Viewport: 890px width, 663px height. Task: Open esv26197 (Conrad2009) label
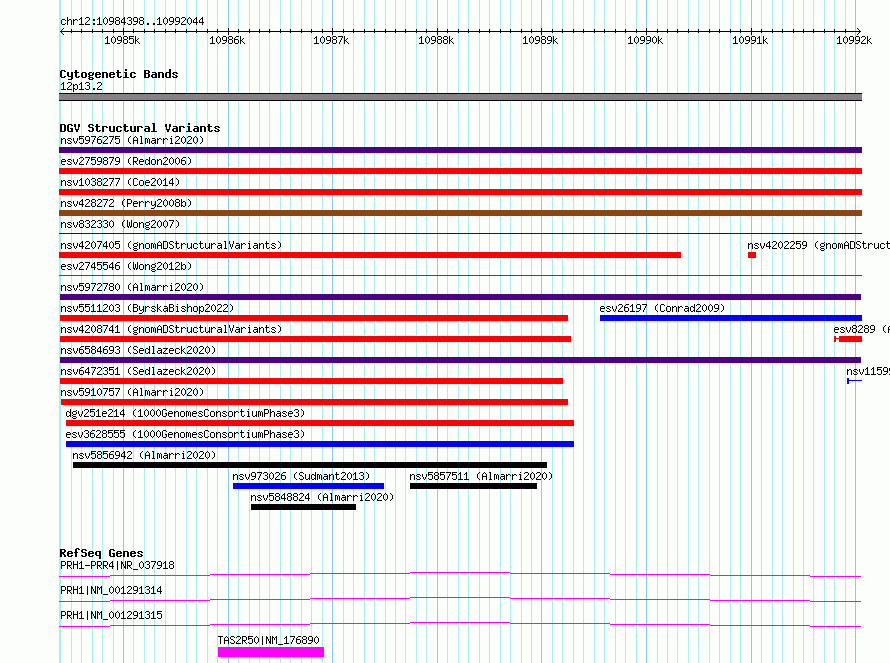[662, 308]
